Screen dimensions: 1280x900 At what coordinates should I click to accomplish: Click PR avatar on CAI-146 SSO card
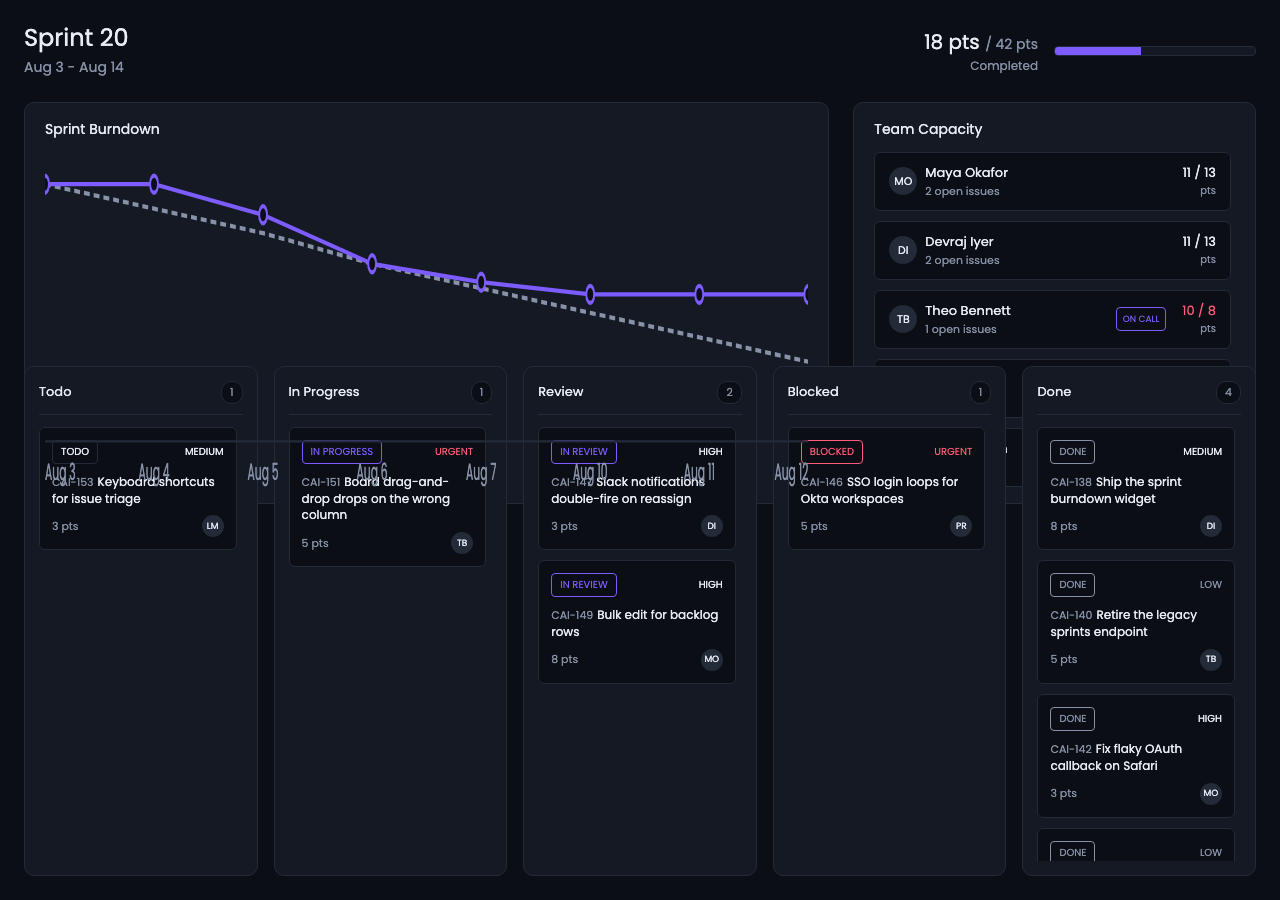pyautogui.click(x=961, y=526)
